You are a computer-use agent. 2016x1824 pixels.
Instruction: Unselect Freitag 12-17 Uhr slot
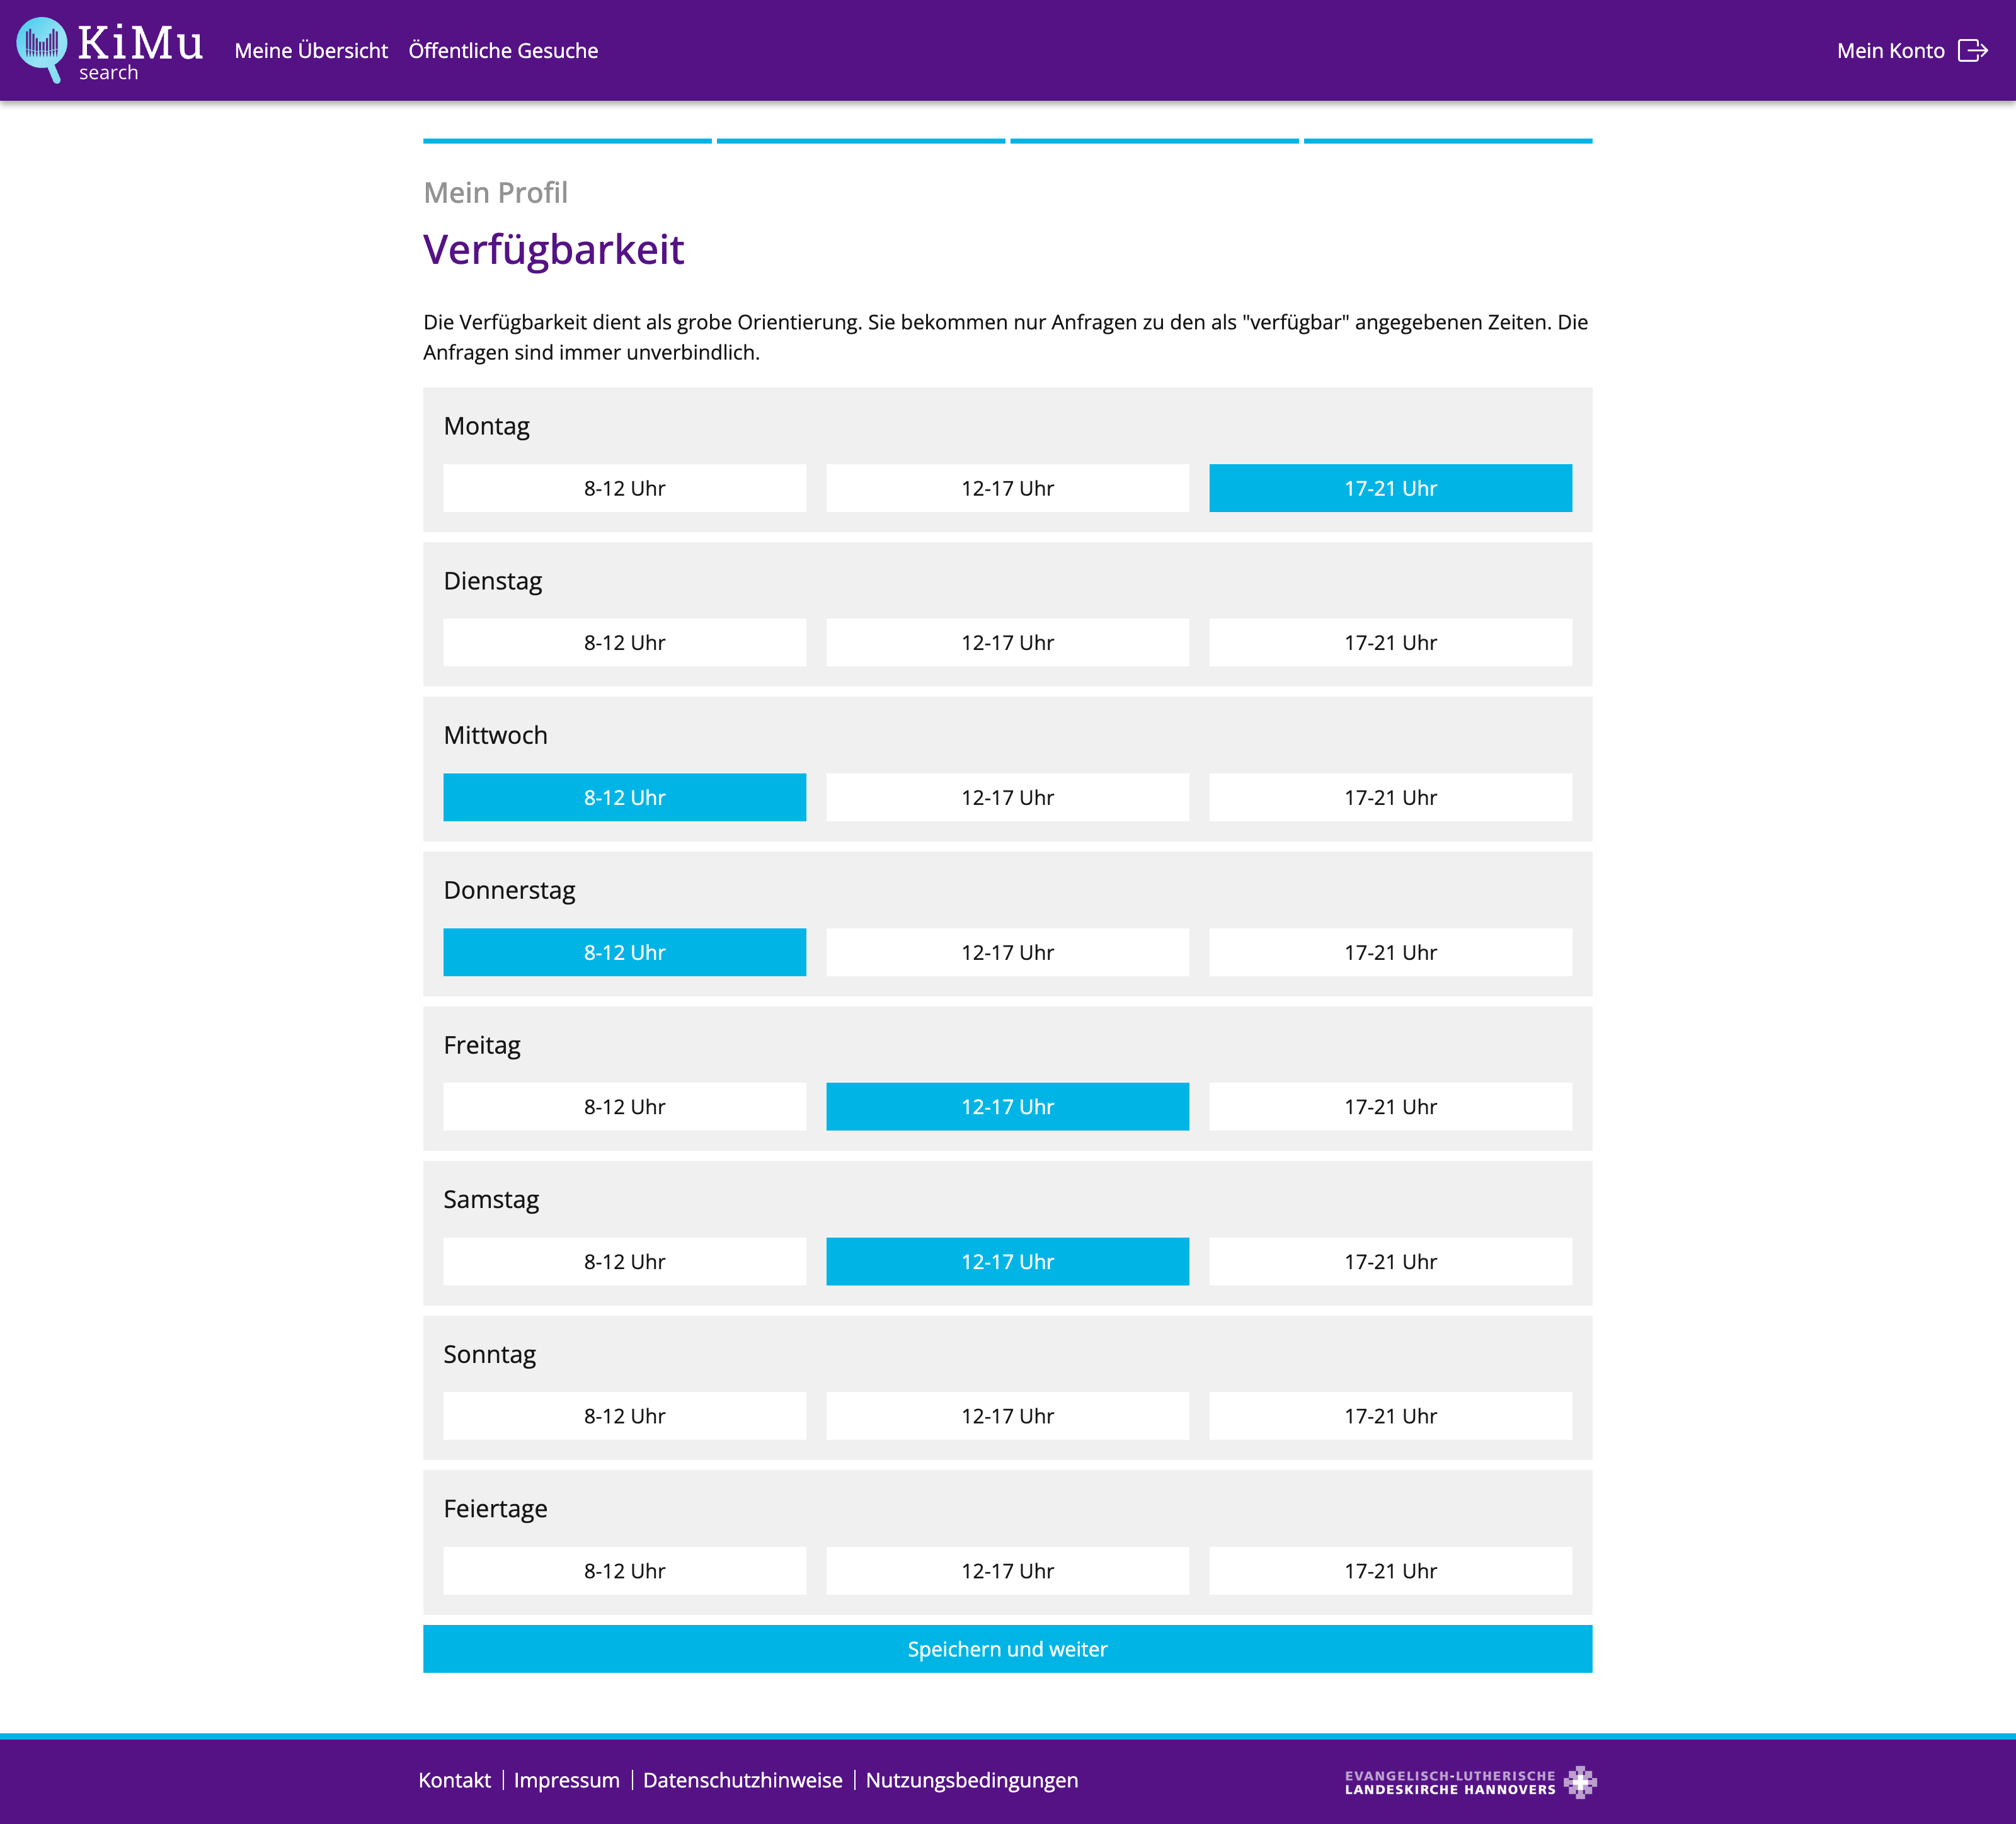pyautogui.click(x=1007, y=1106)
